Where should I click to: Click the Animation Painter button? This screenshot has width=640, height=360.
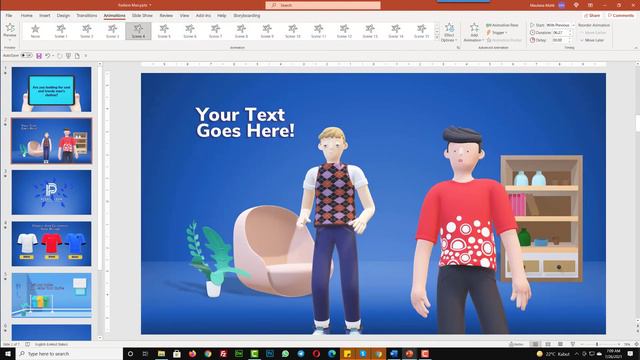point(504,40)
